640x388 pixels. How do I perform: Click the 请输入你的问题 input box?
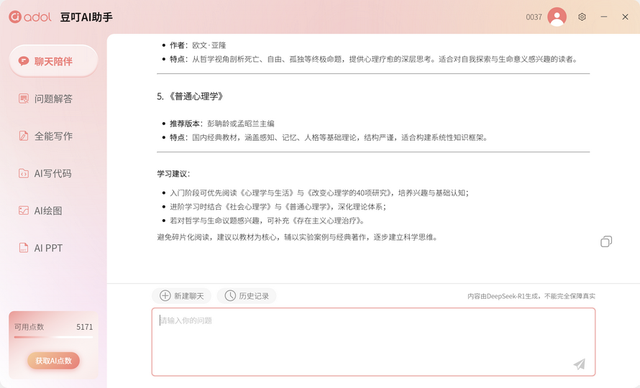pyautogui.click(x=373, y=342)
